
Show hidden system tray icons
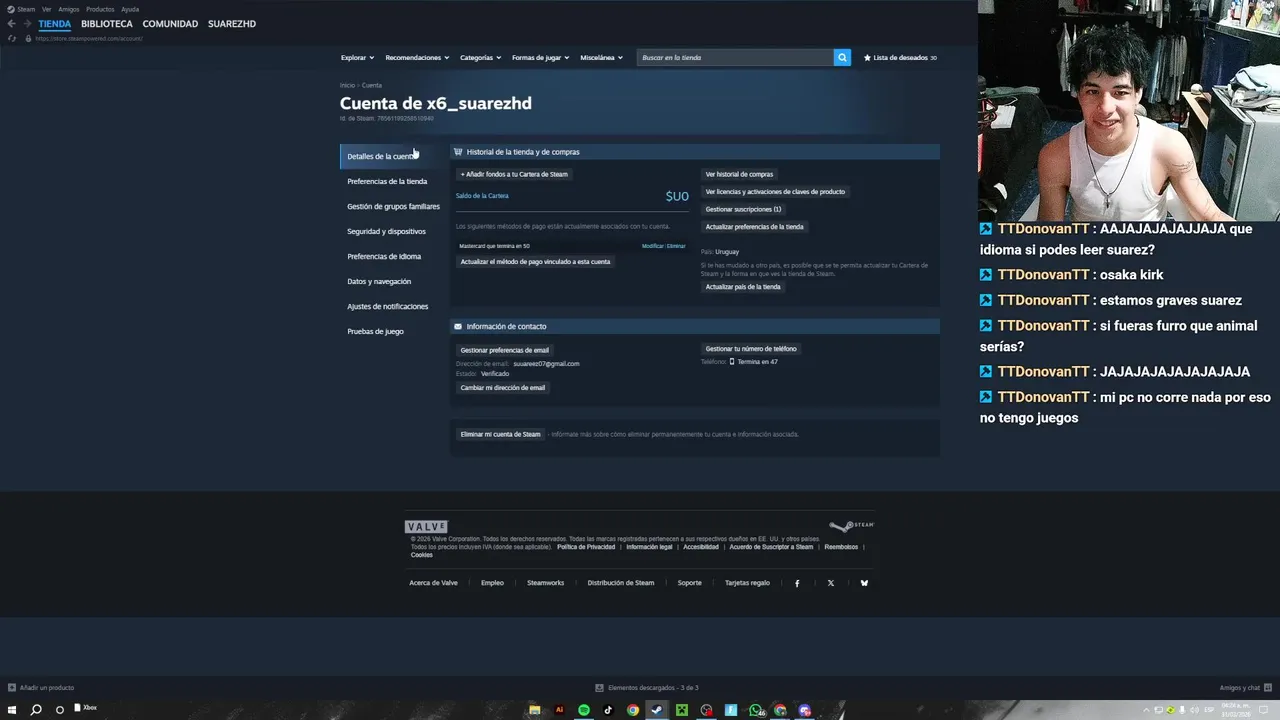pos(1148,710)
